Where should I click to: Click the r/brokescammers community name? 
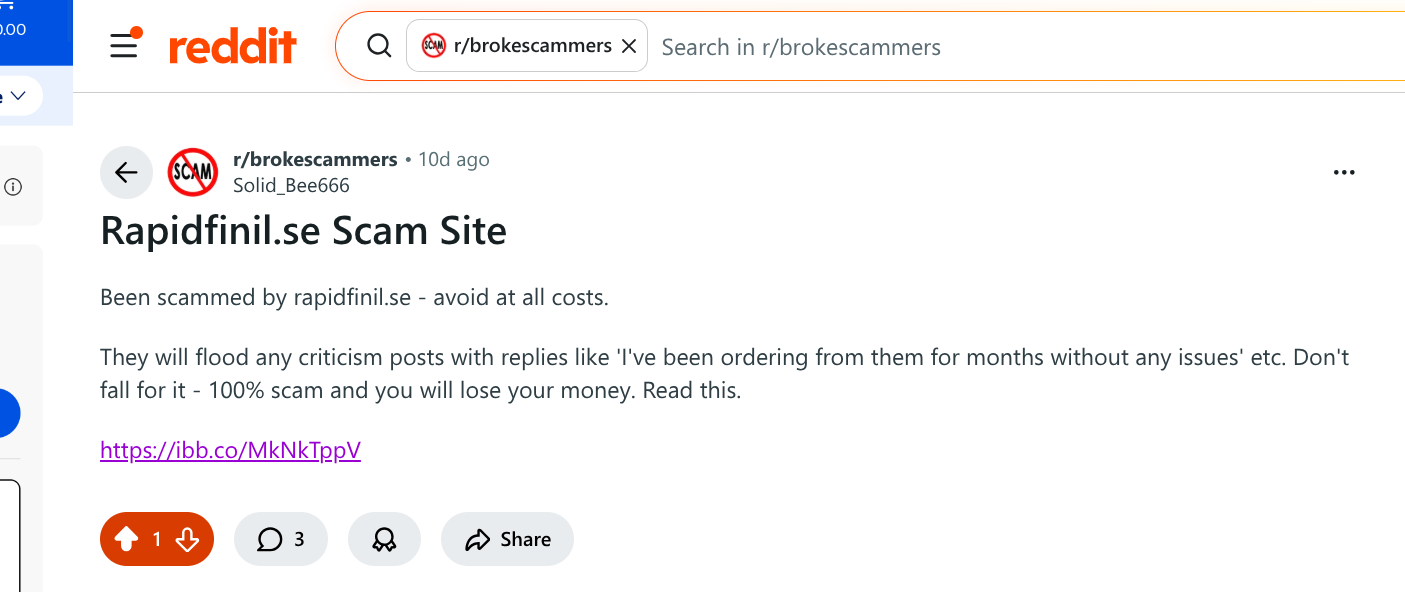pyautogui.click(x=315, y=158)
